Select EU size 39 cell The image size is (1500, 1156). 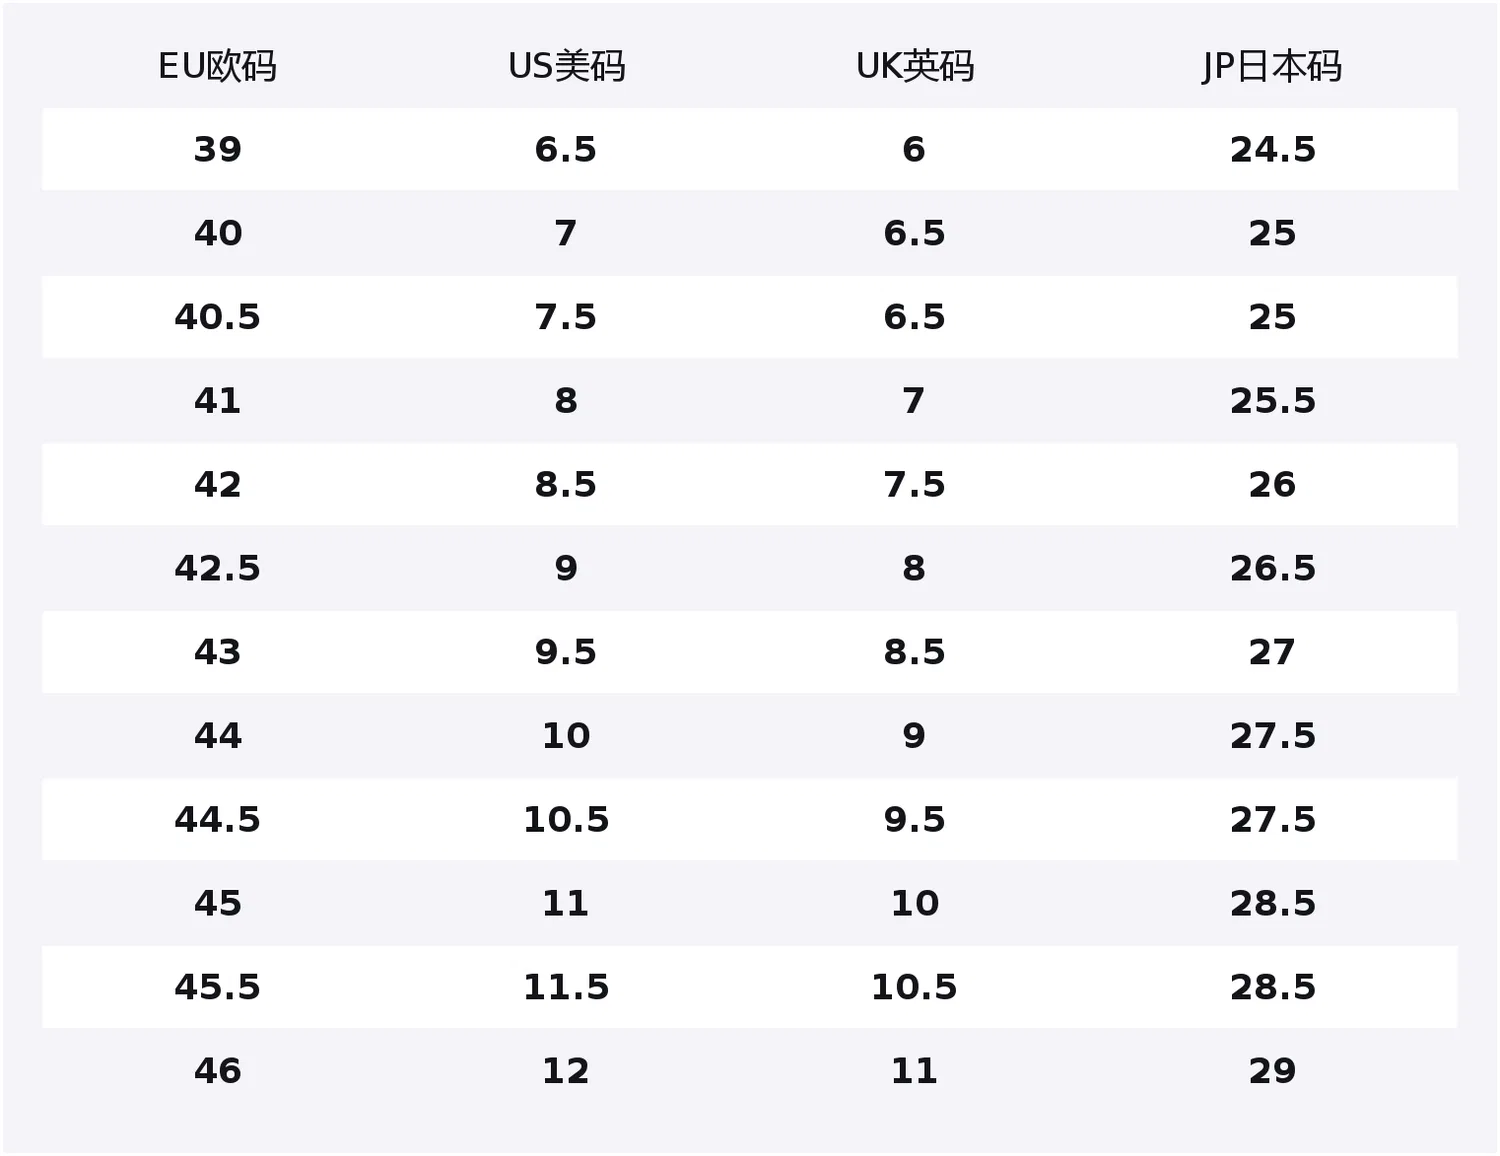pos(217,150)
